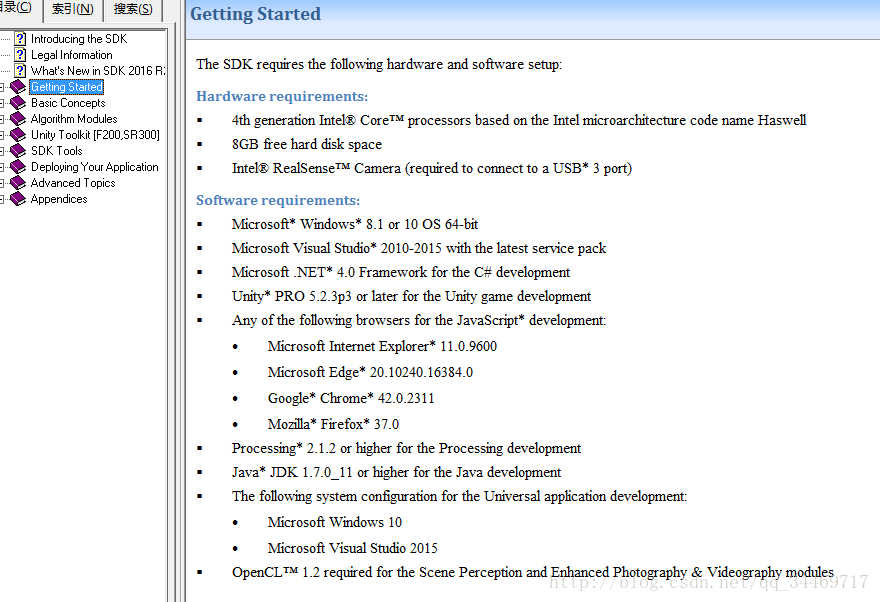
Task: Expand the Advanced Topics tree node
Action: click(2, 183)
